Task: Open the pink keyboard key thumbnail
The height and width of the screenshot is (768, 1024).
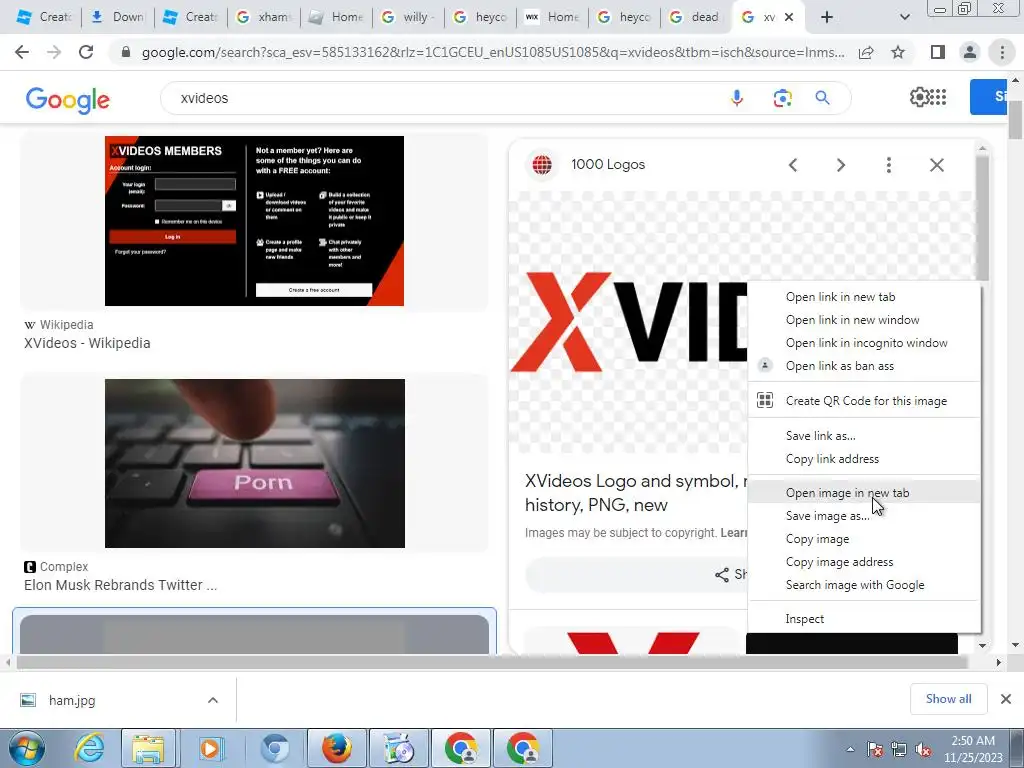Action: pos(255,463)
